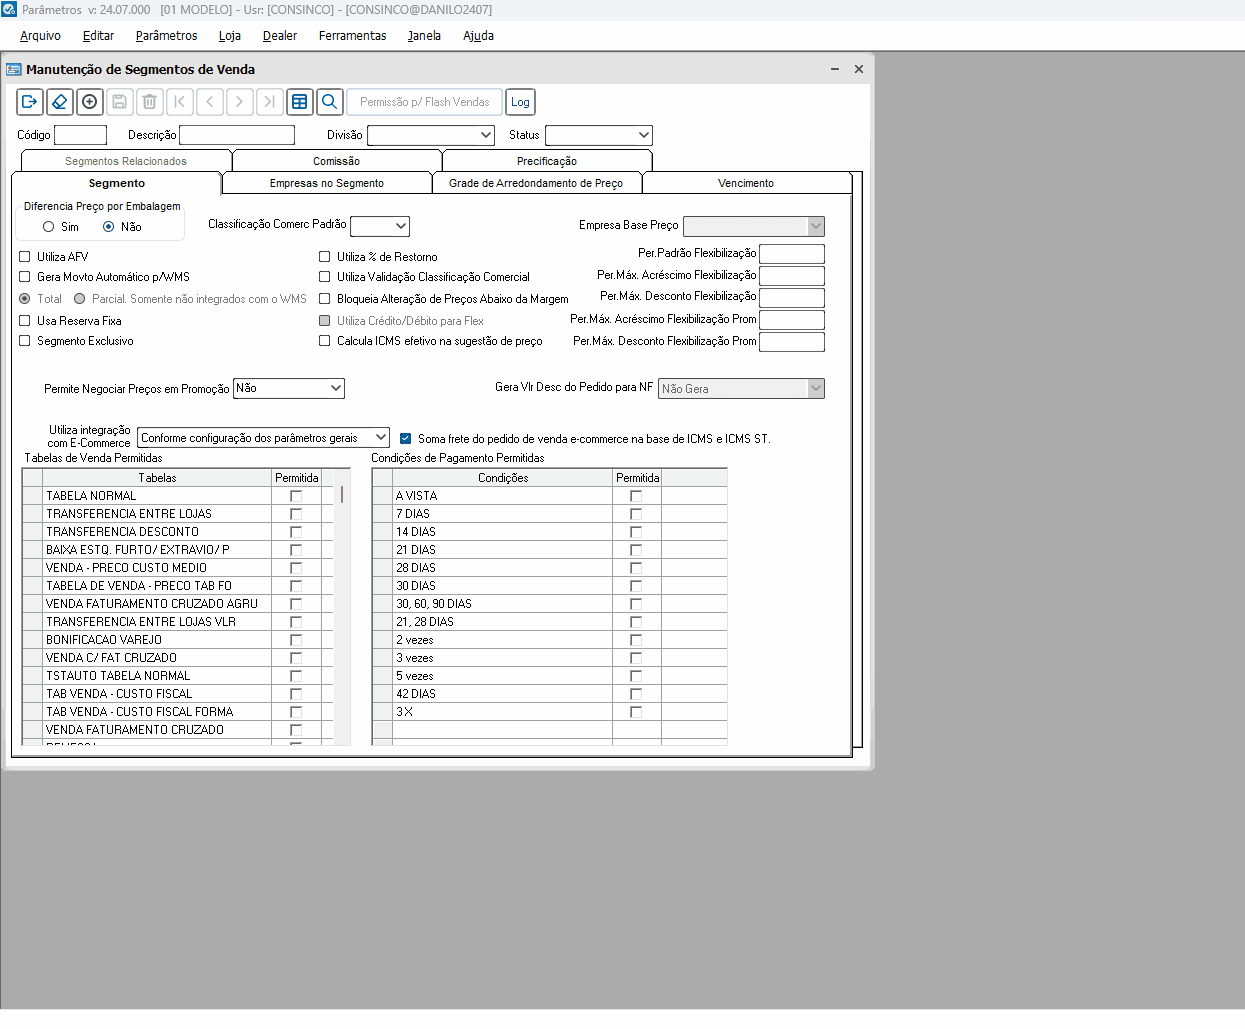Enable the Segmento Exclusivo checkbox
Image resolution: width=1245 pixels, height=1029 pixels.
point(25,341)
